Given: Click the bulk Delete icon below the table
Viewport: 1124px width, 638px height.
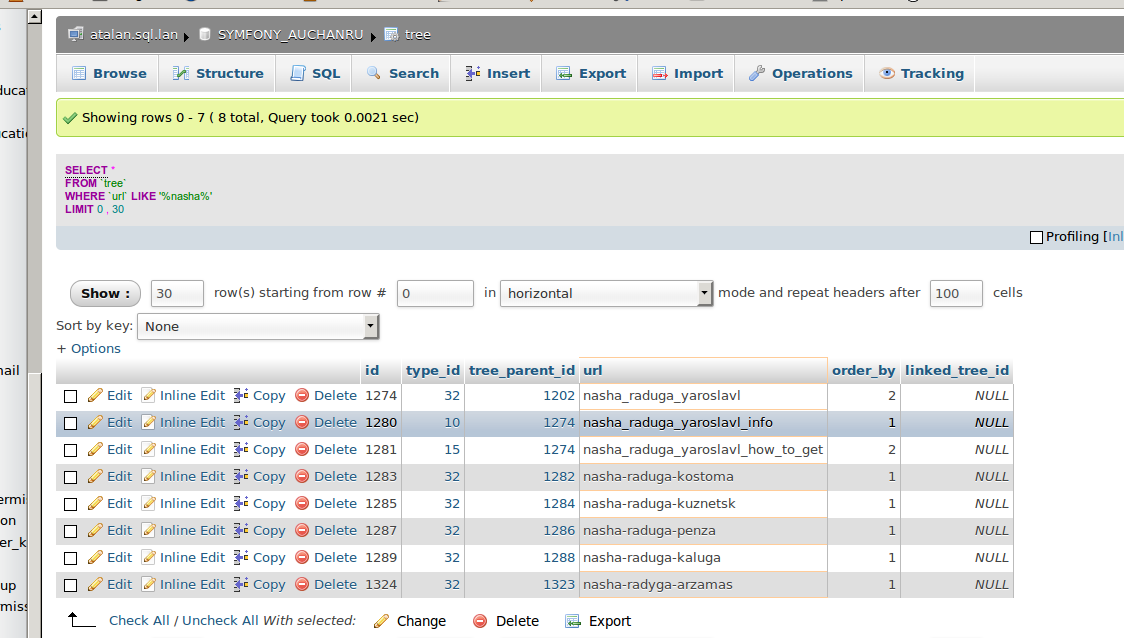Looking at the screenshot, I should (480, 621).
